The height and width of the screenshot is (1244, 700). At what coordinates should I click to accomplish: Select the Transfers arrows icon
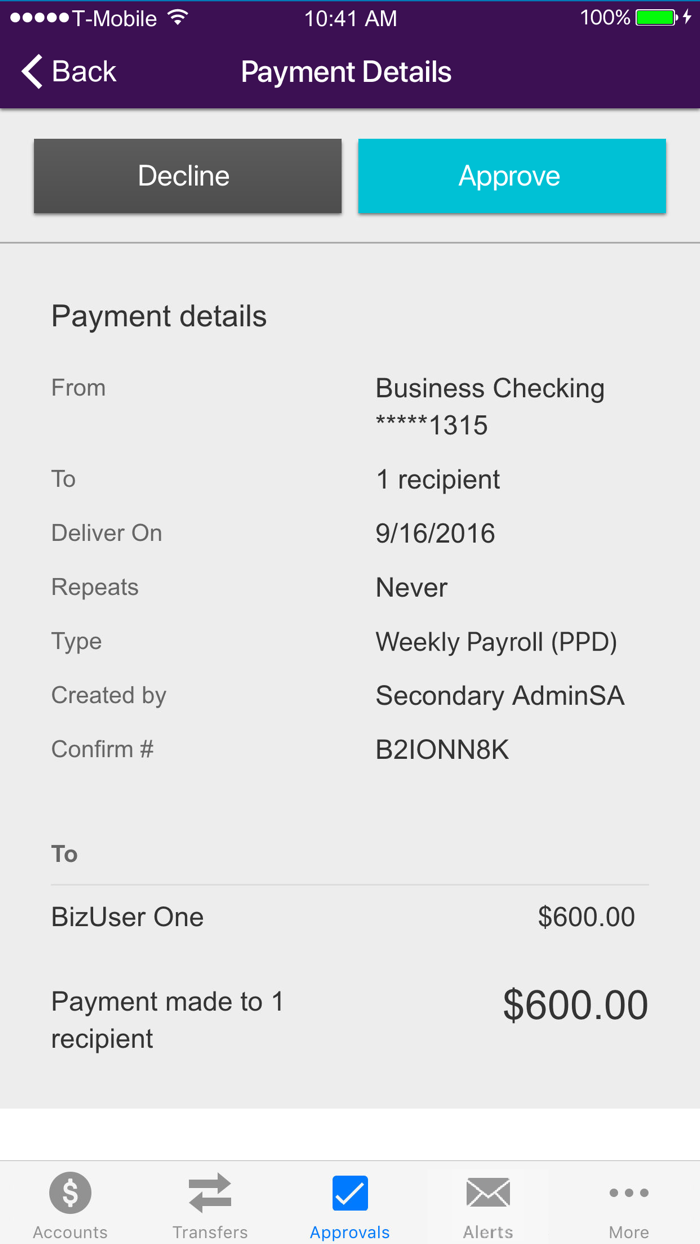pyautogui.click(x=210, y=1192)
